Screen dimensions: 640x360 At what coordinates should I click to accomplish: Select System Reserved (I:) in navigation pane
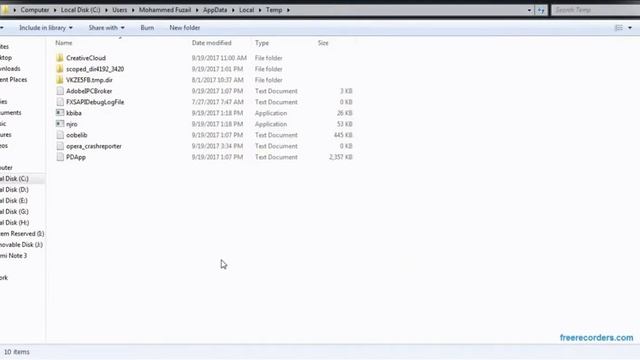click(x=22, y=234)
